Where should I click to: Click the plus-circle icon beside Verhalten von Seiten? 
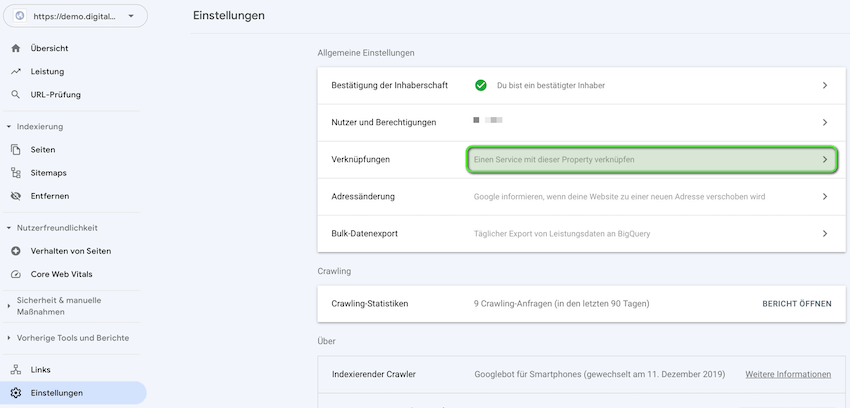click(16, 251)
